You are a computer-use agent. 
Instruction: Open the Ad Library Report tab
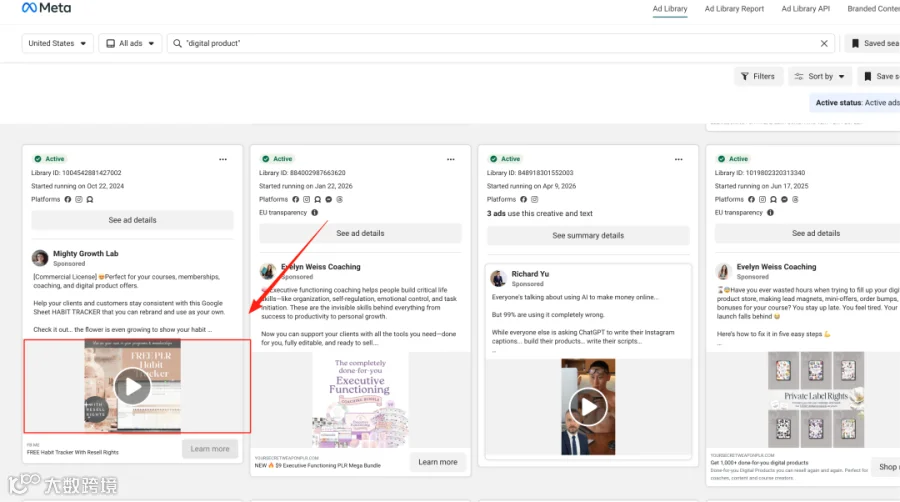734,9
